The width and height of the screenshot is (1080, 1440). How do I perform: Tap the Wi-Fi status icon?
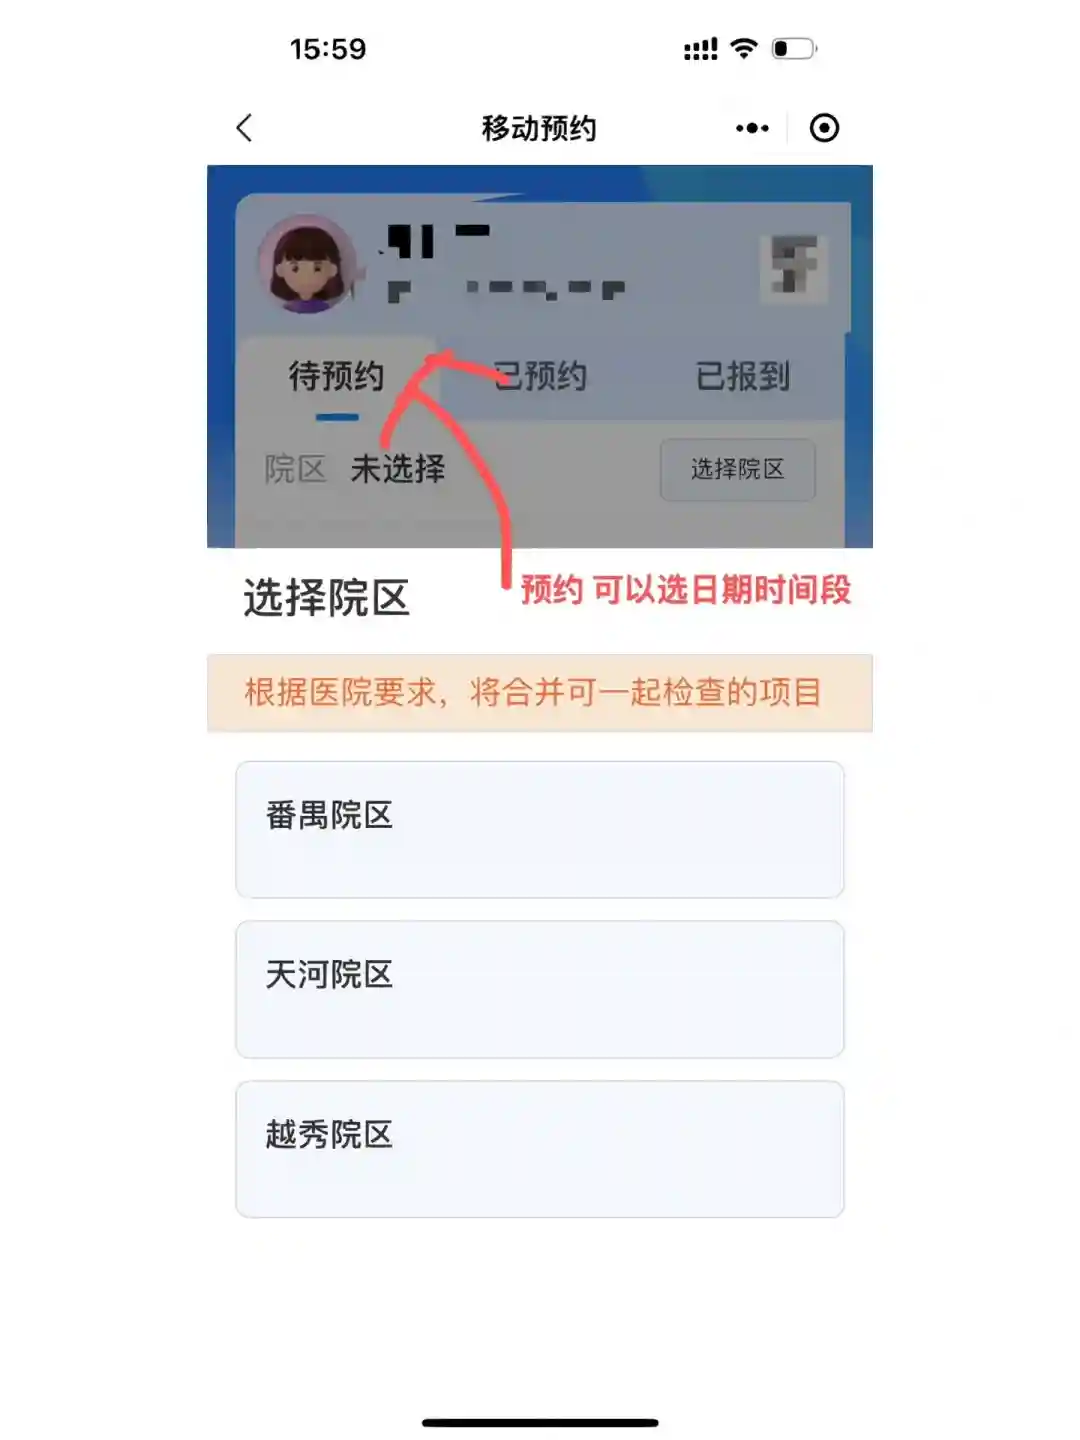click(744, 48)
